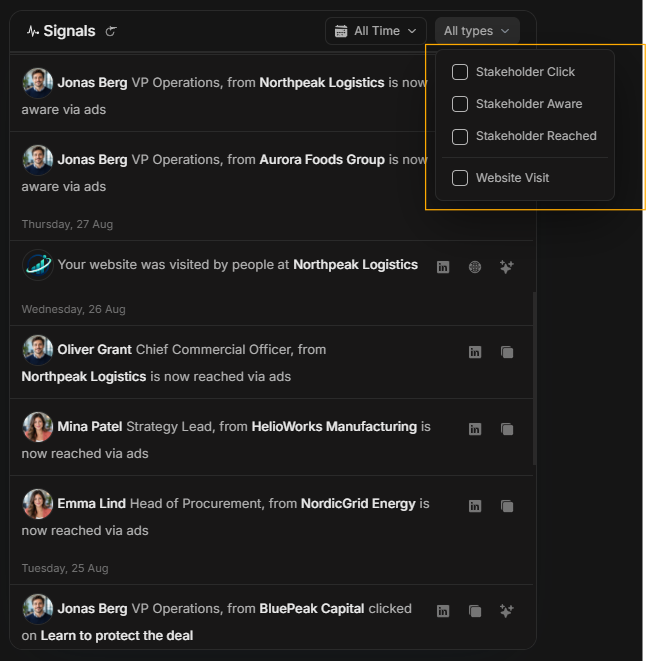Image resolution: width=646 pixels, height=661 pixels.
Task: Click the Wednesday, 26 Aug date header
Action: (x=73, y=309)
